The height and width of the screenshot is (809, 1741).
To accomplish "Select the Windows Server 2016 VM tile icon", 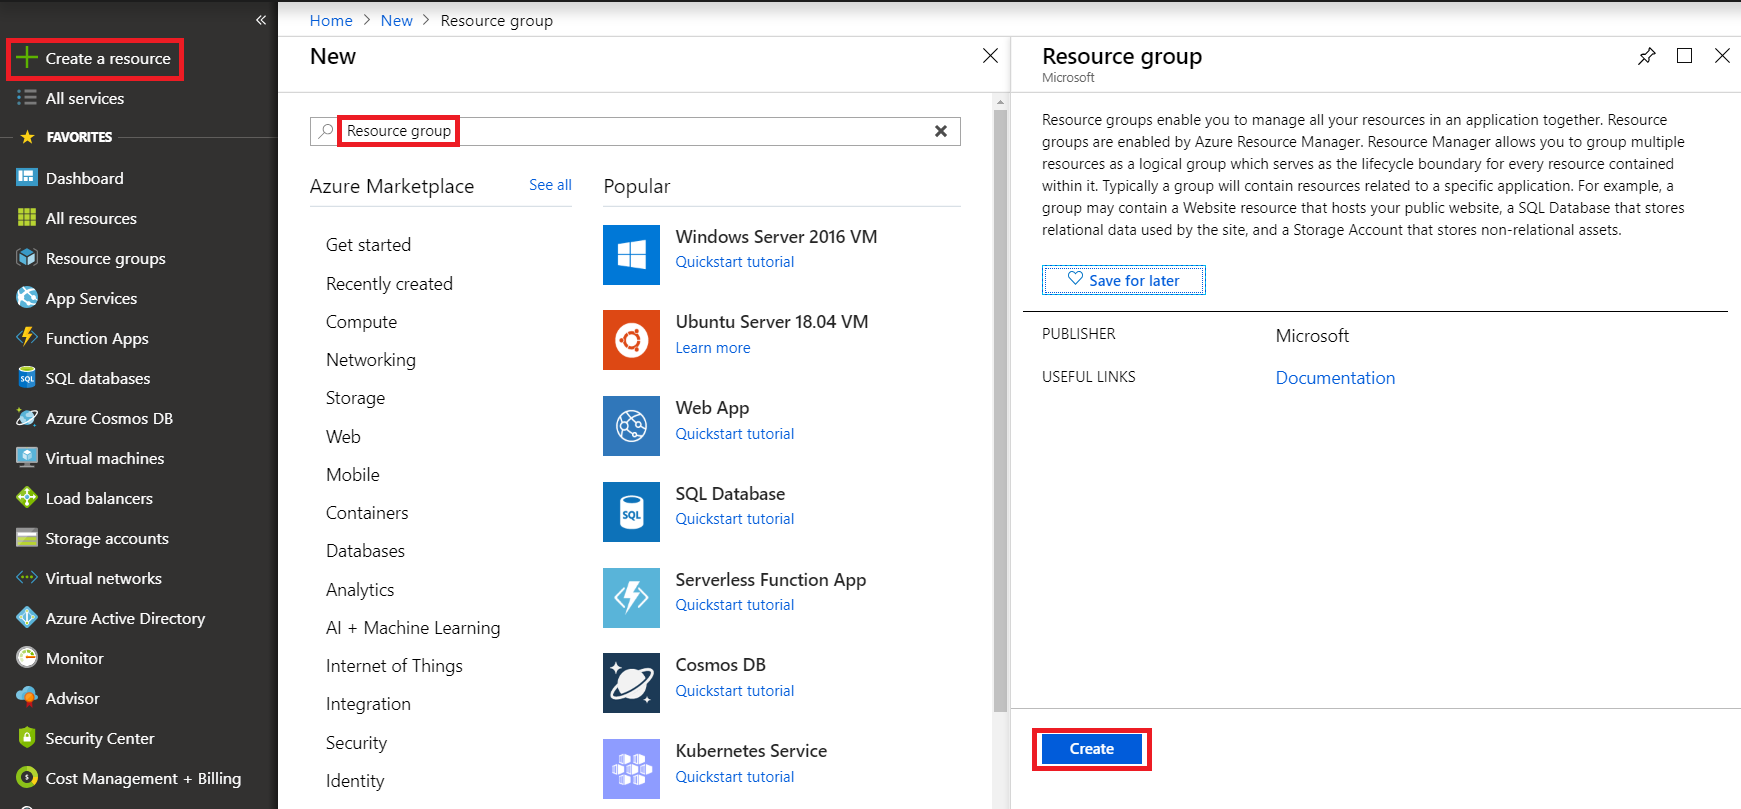I will pos(631,255).
